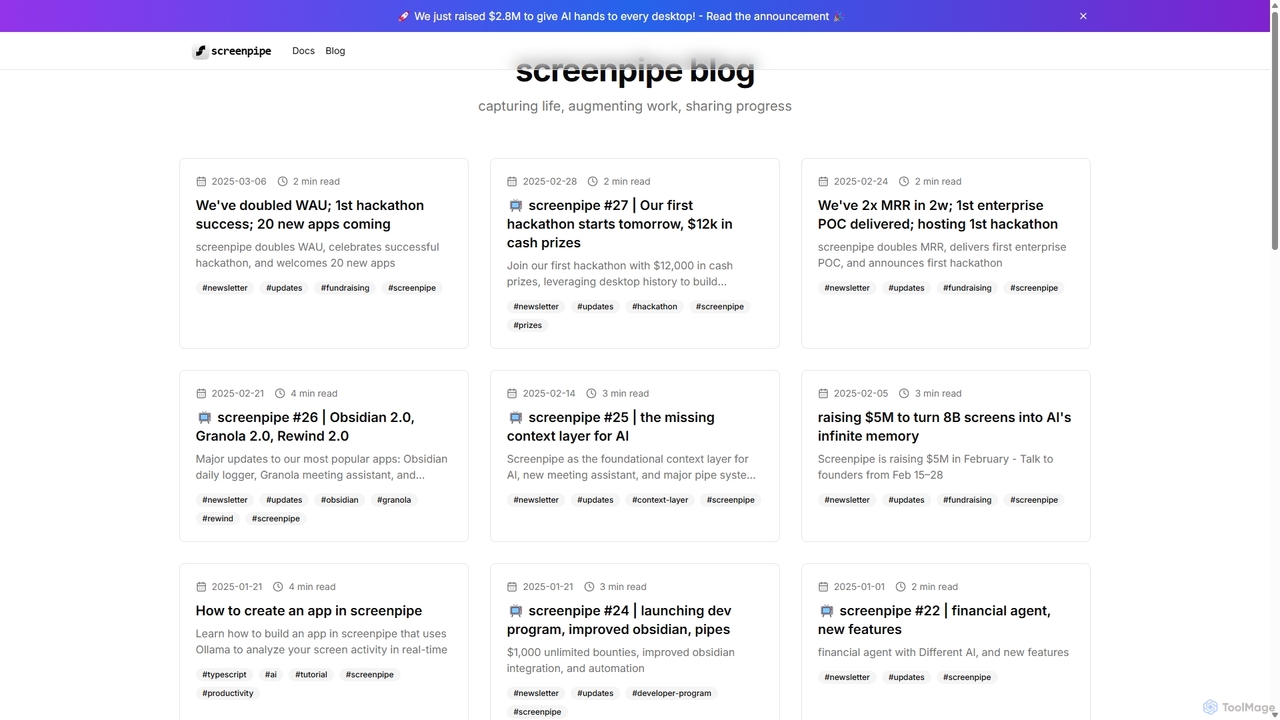Open 'financial agent, new features' post
This screenshot has height=720, width=1280.
coord(934,620)
